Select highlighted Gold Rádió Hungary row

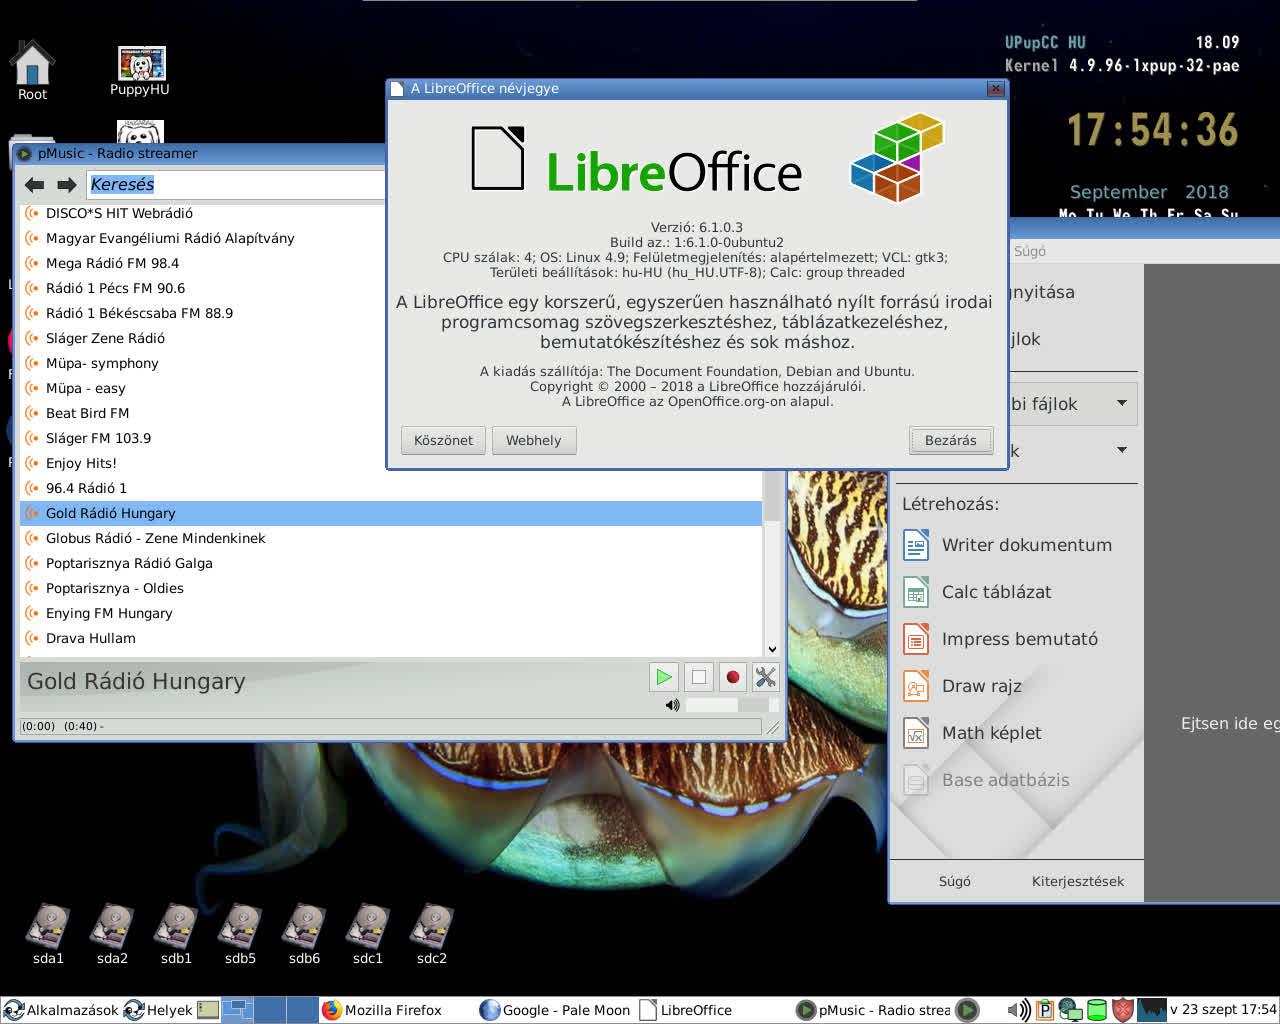pyautogui.click(x=391, y=513)
